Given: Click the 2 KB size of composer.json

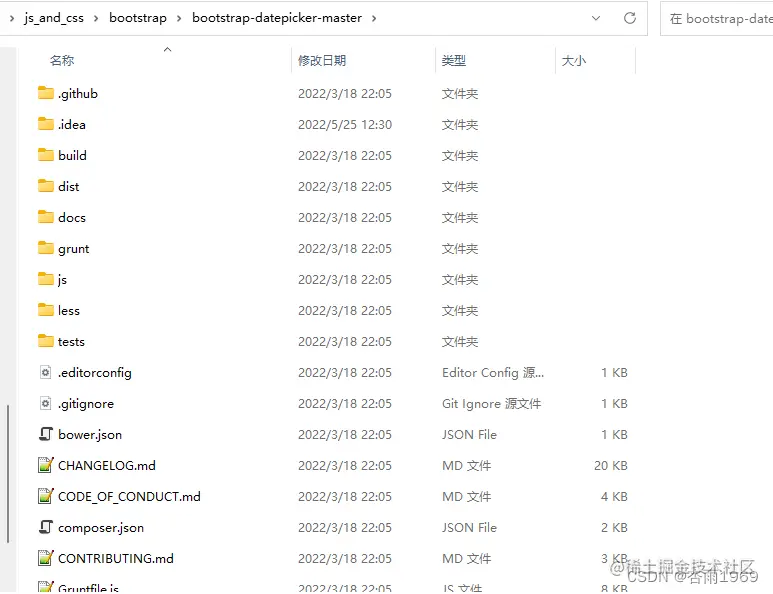Looking at the screenshot, I should 614,528.
